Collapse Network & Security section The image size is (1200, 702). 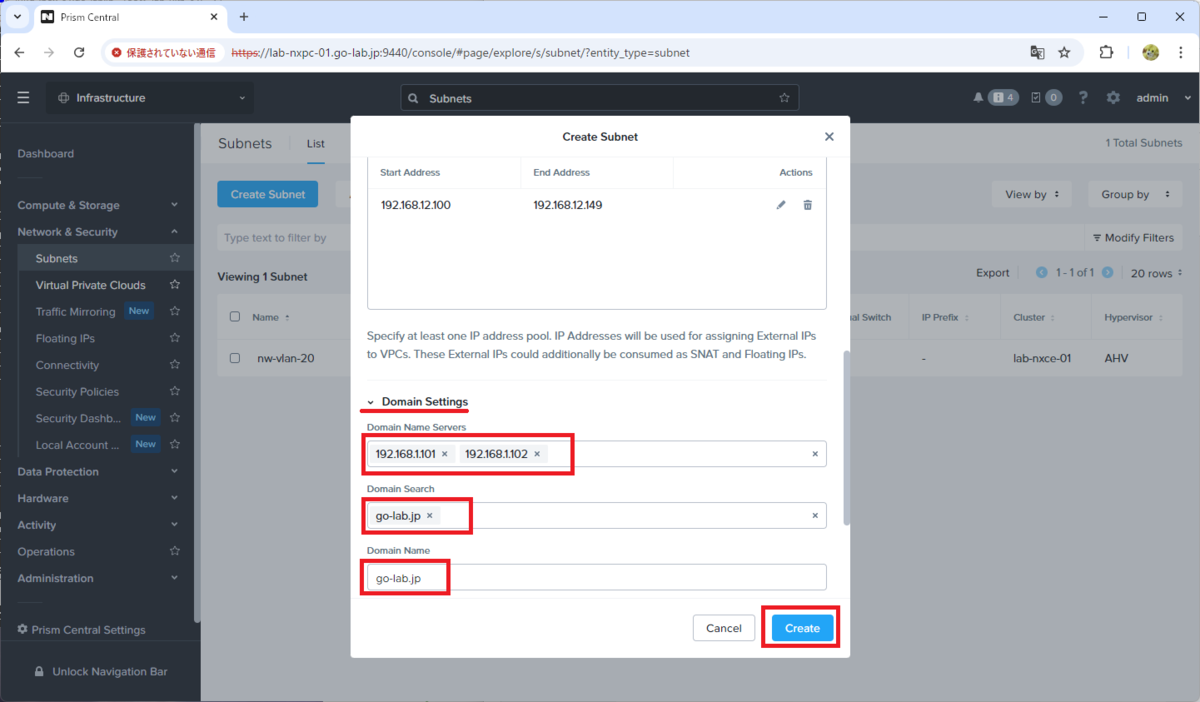[x=98, y=232]
